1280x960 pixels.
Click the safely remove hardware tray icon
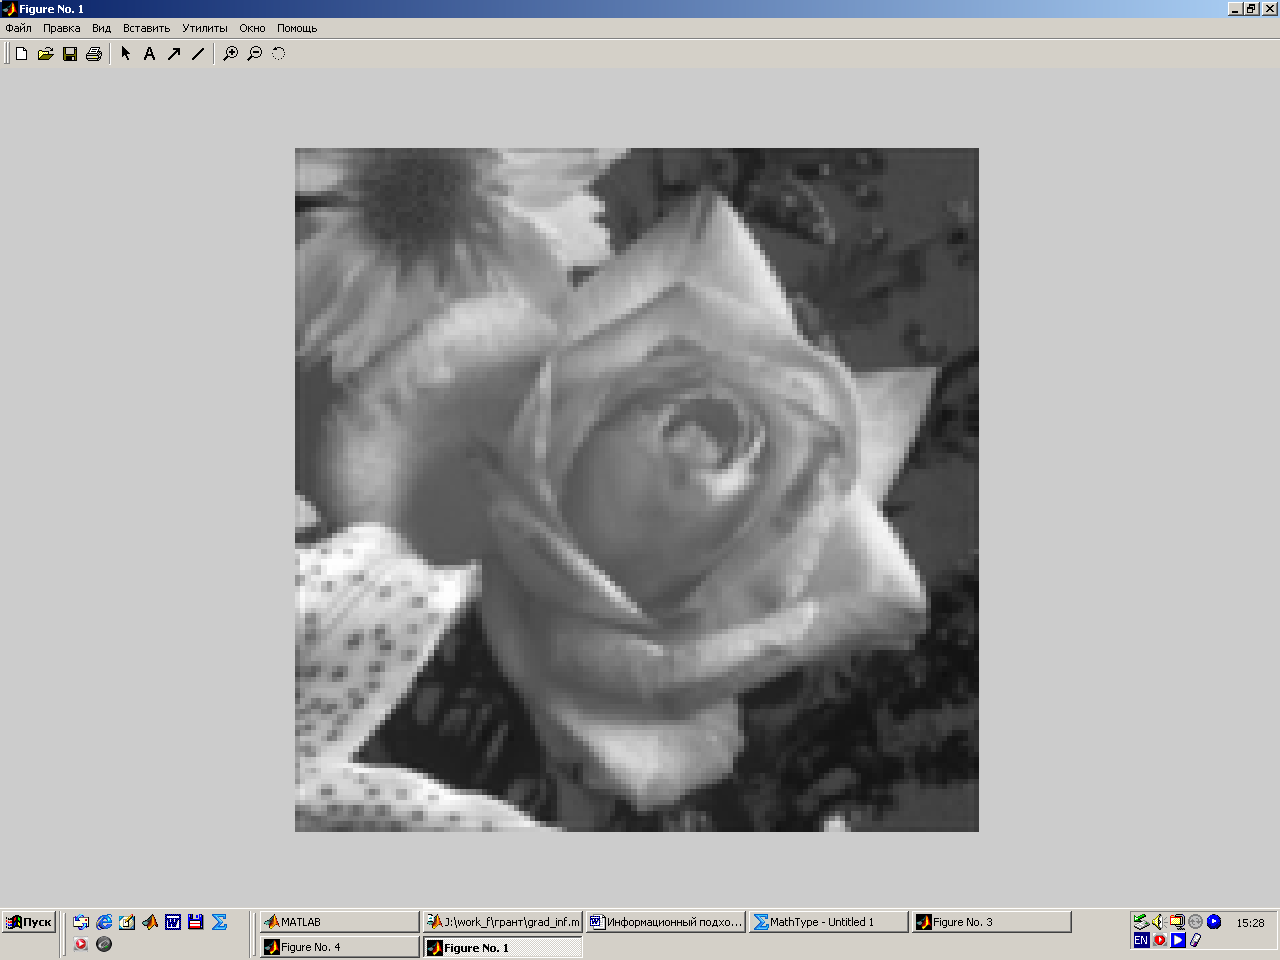tap(1141, 922)
